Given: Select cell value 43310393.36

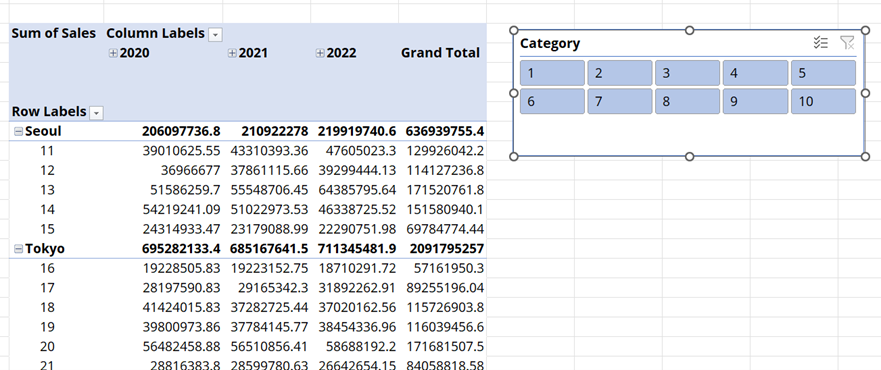Looking at the screenshot, I should (x=270, y=151).
